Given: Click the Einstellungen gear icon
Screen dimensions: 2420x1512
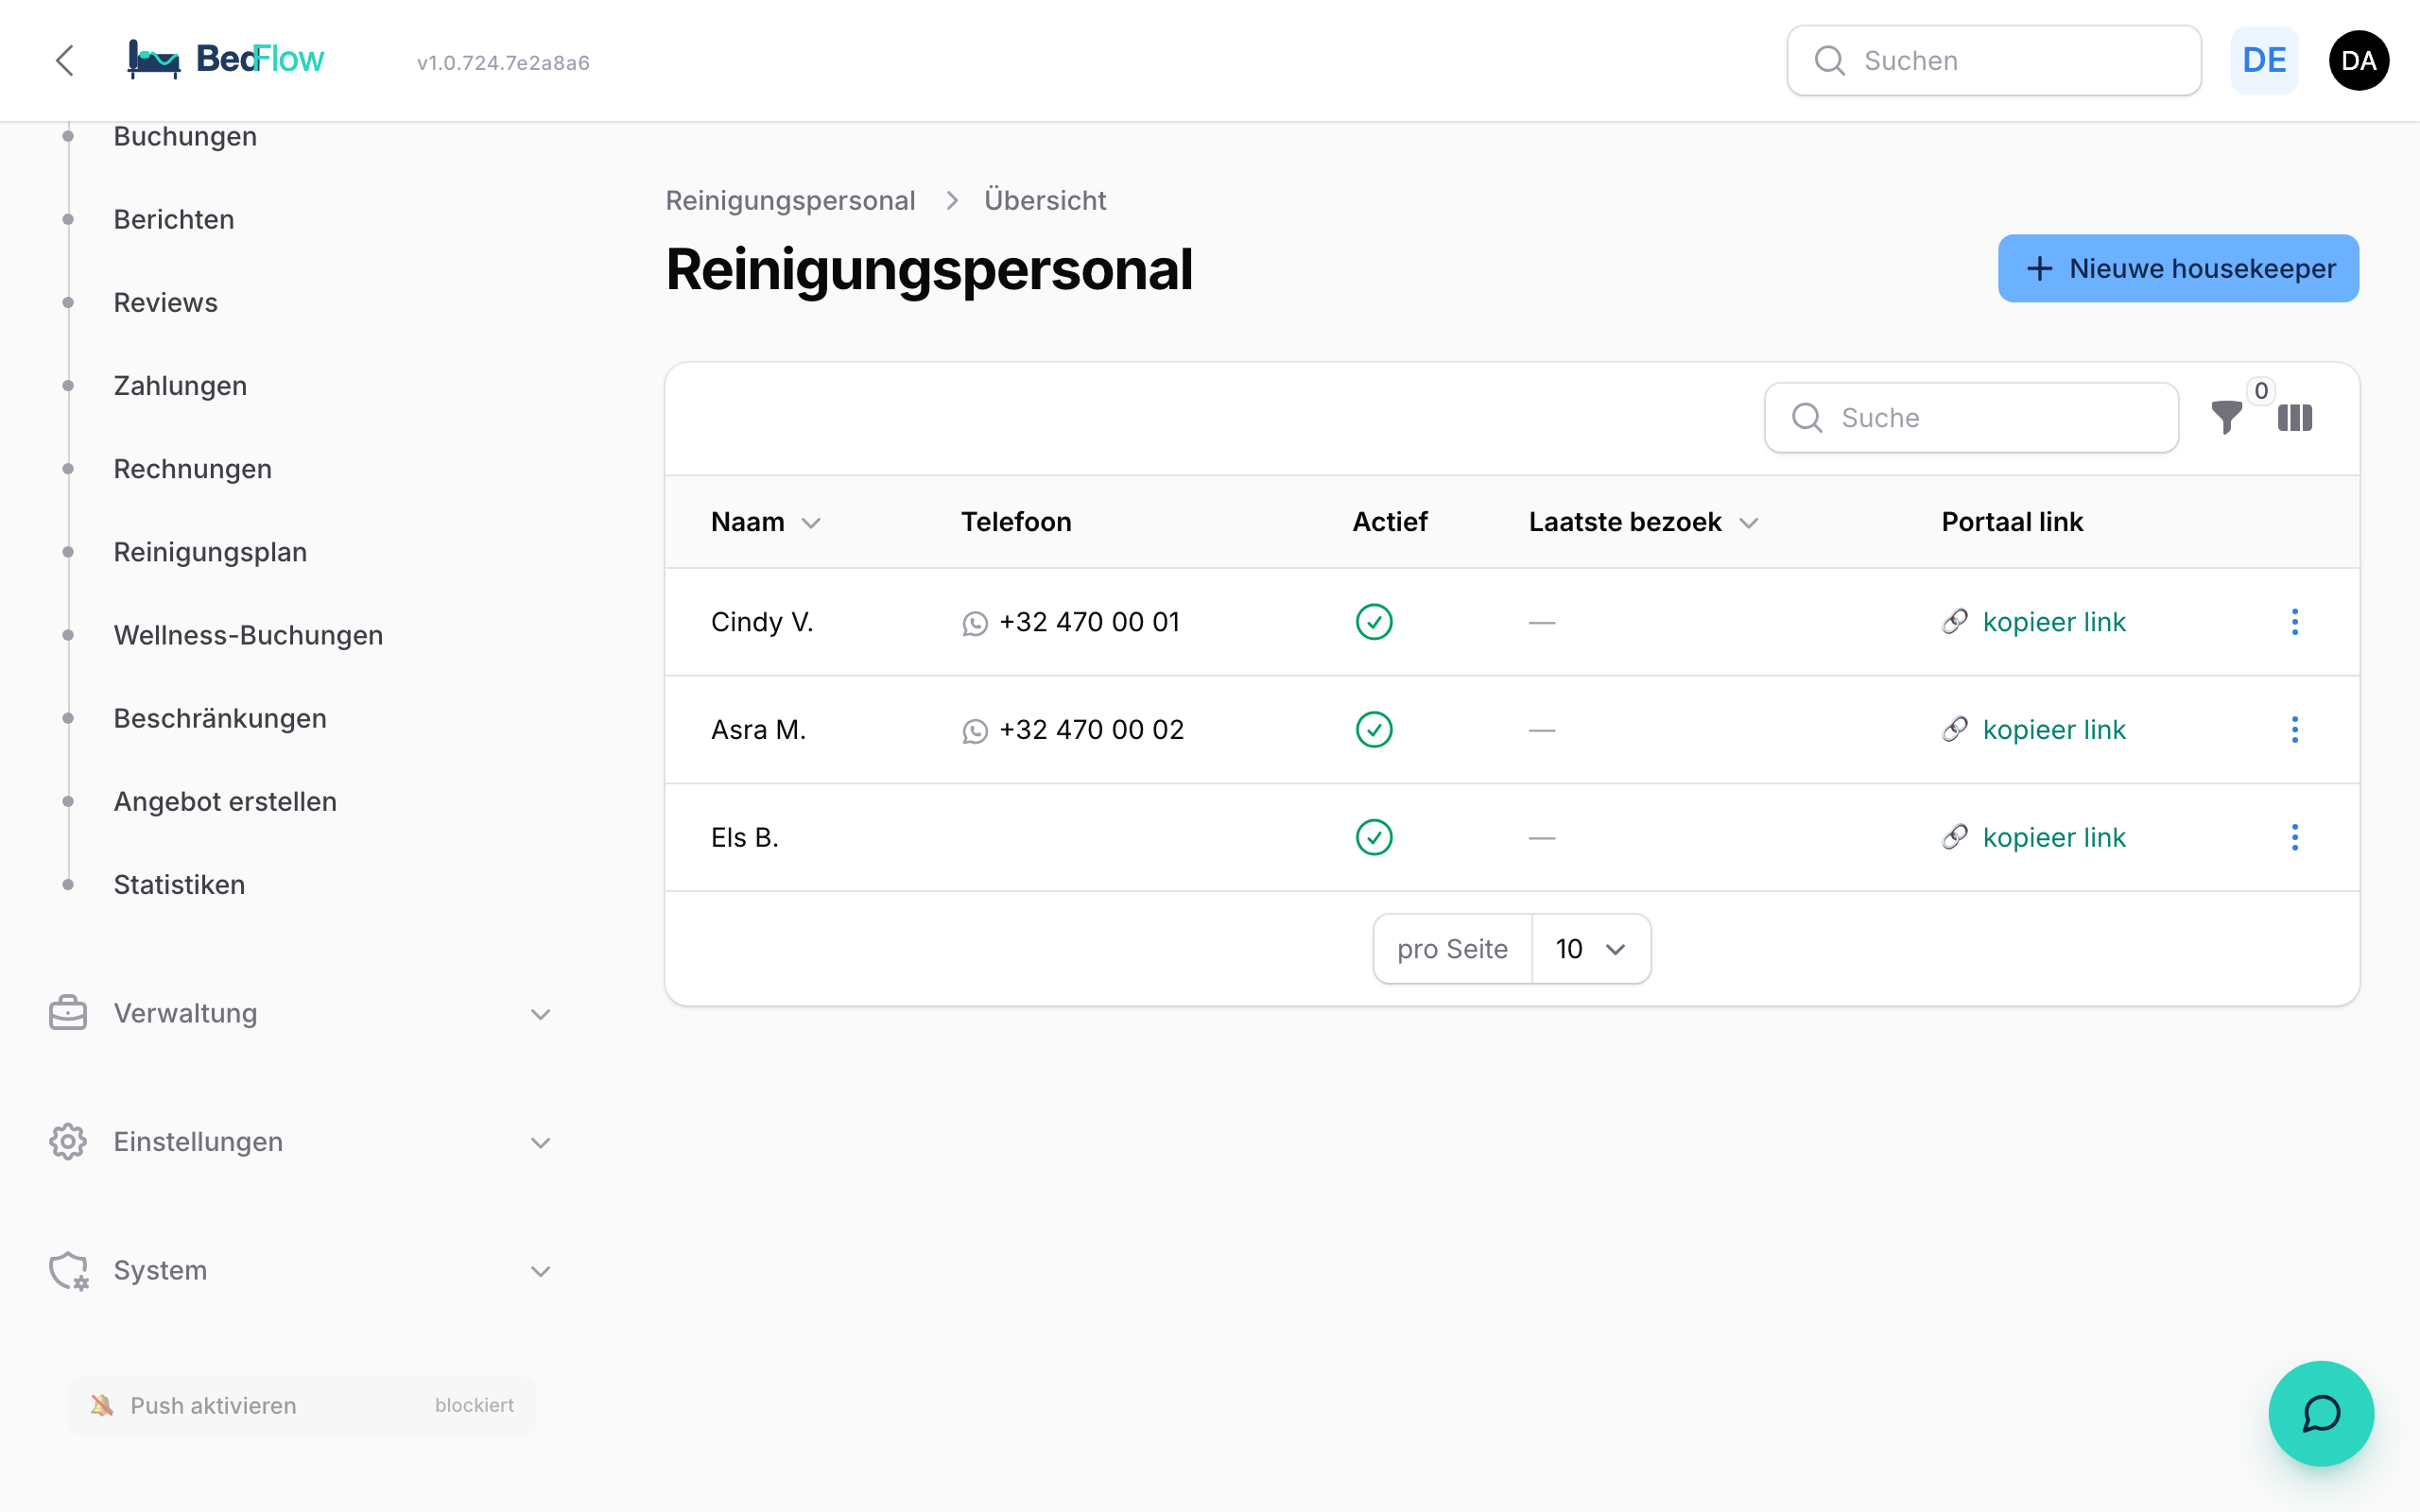Looking at the screenshot, I should 68,1142.
